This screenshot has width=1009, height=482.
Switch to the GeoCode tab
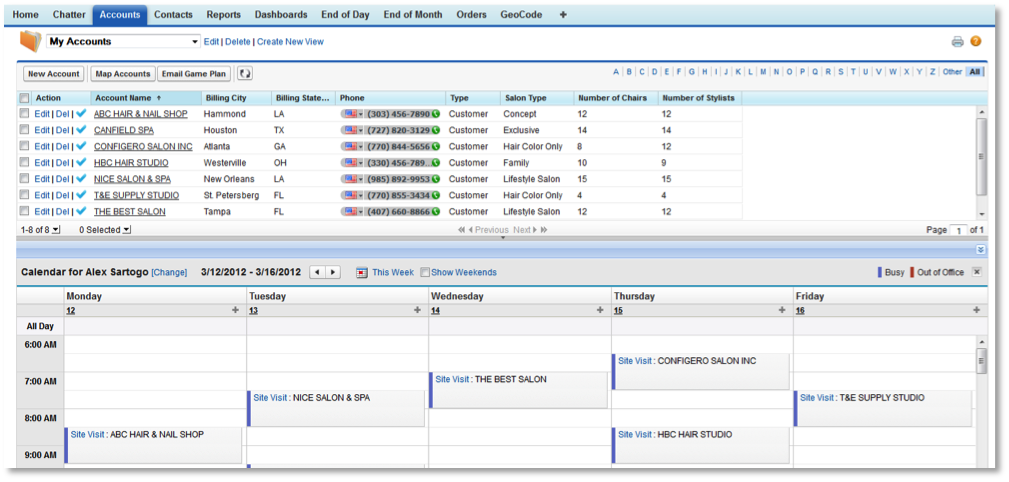pyautogui.click(x=521, y=15)
